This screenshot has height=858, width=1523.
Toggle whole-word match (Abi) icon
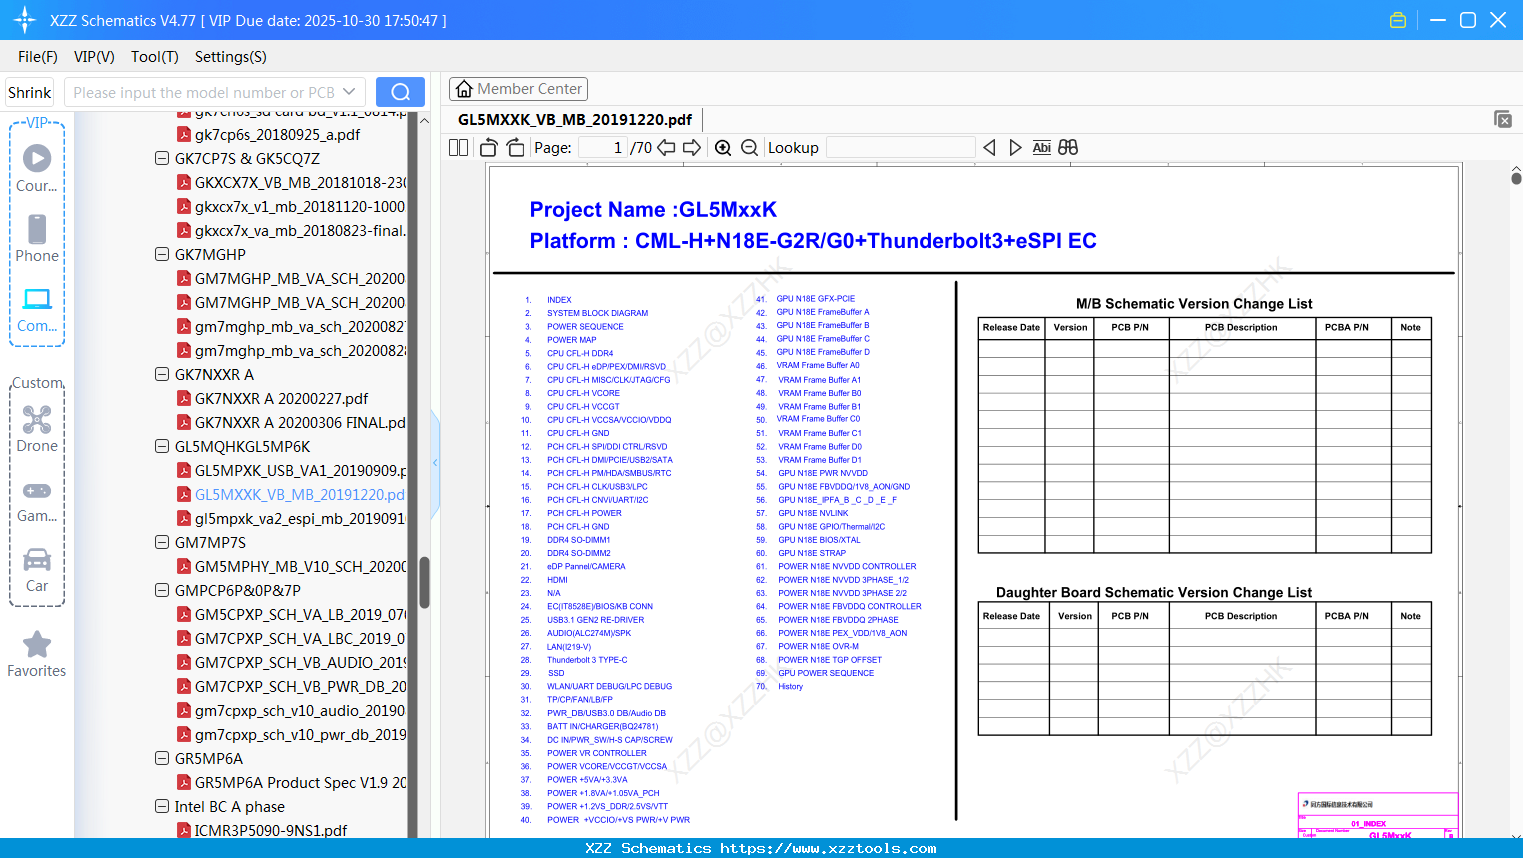1042,148
